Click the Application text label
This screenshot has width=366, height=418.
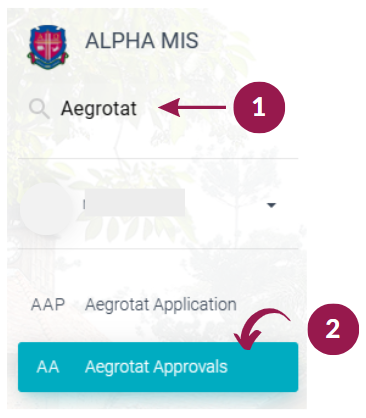click(x=195, y=305)
